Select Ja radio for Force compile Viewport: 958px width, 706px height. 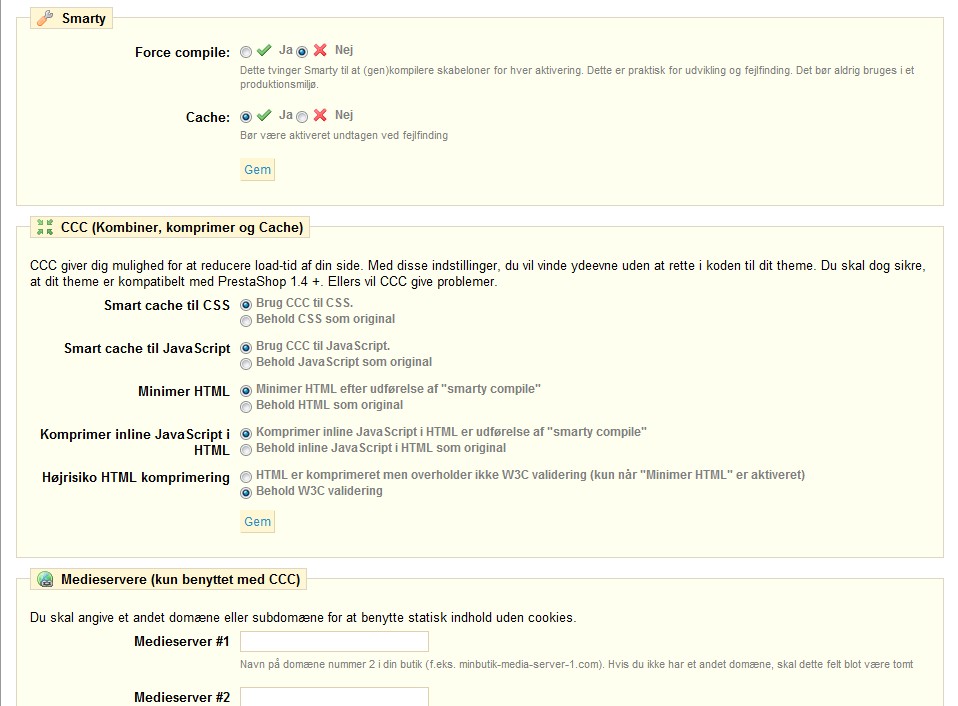coord(246,52)
